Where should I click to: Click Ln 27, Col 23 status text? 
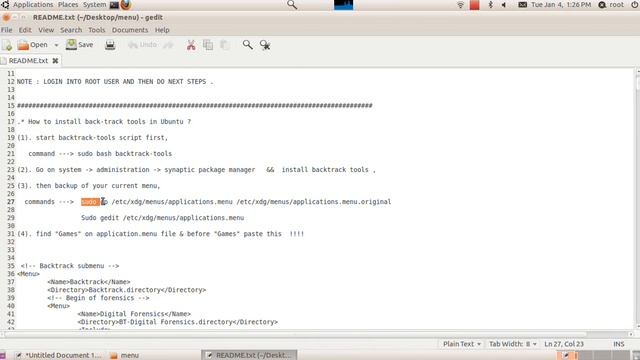[x=564, y=344]
